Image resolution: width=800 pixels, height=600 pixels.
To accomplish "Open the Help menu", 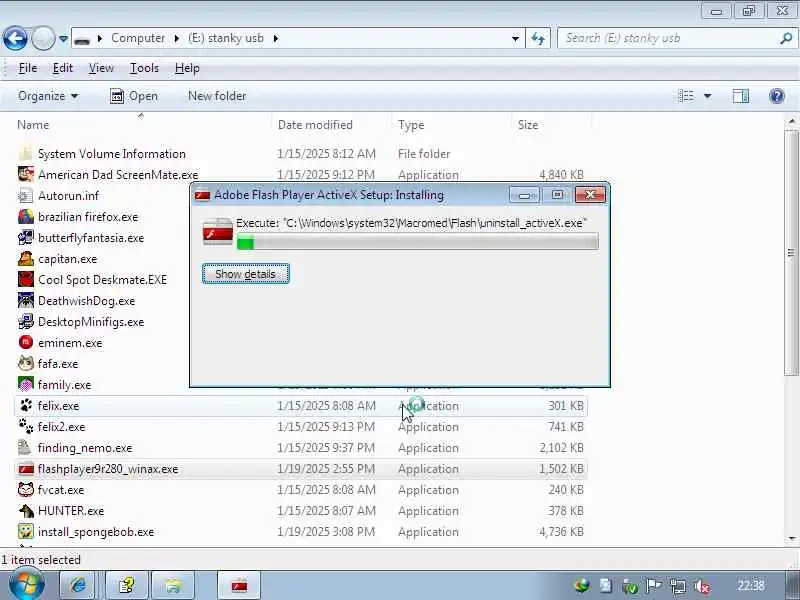I will click(187, 68).
